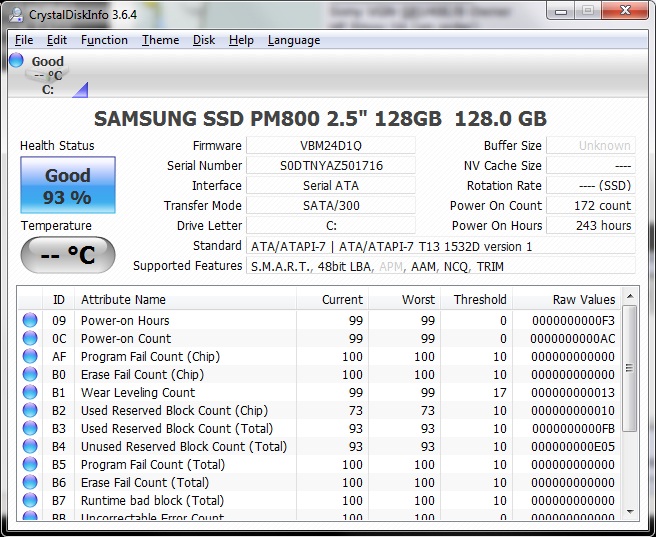The image size is (656, 537).
Task: Open the Function menu
Action: [x=104, y=40]
